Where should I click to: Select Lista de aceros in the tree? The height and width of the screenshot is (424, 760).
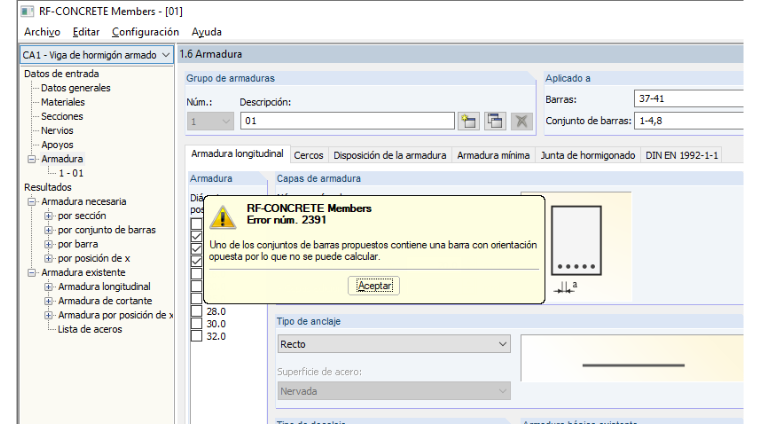90,330
